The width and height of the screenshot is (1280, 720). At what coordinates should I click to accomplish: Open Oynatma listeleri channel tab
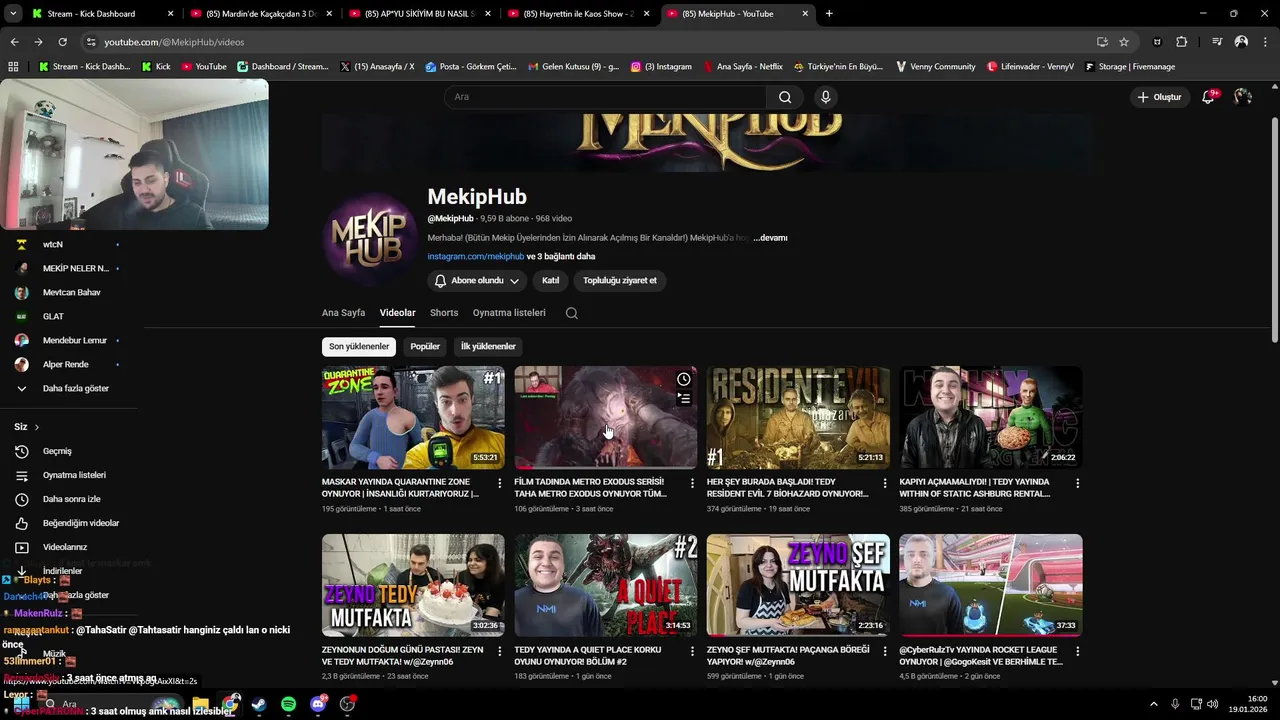509,313
